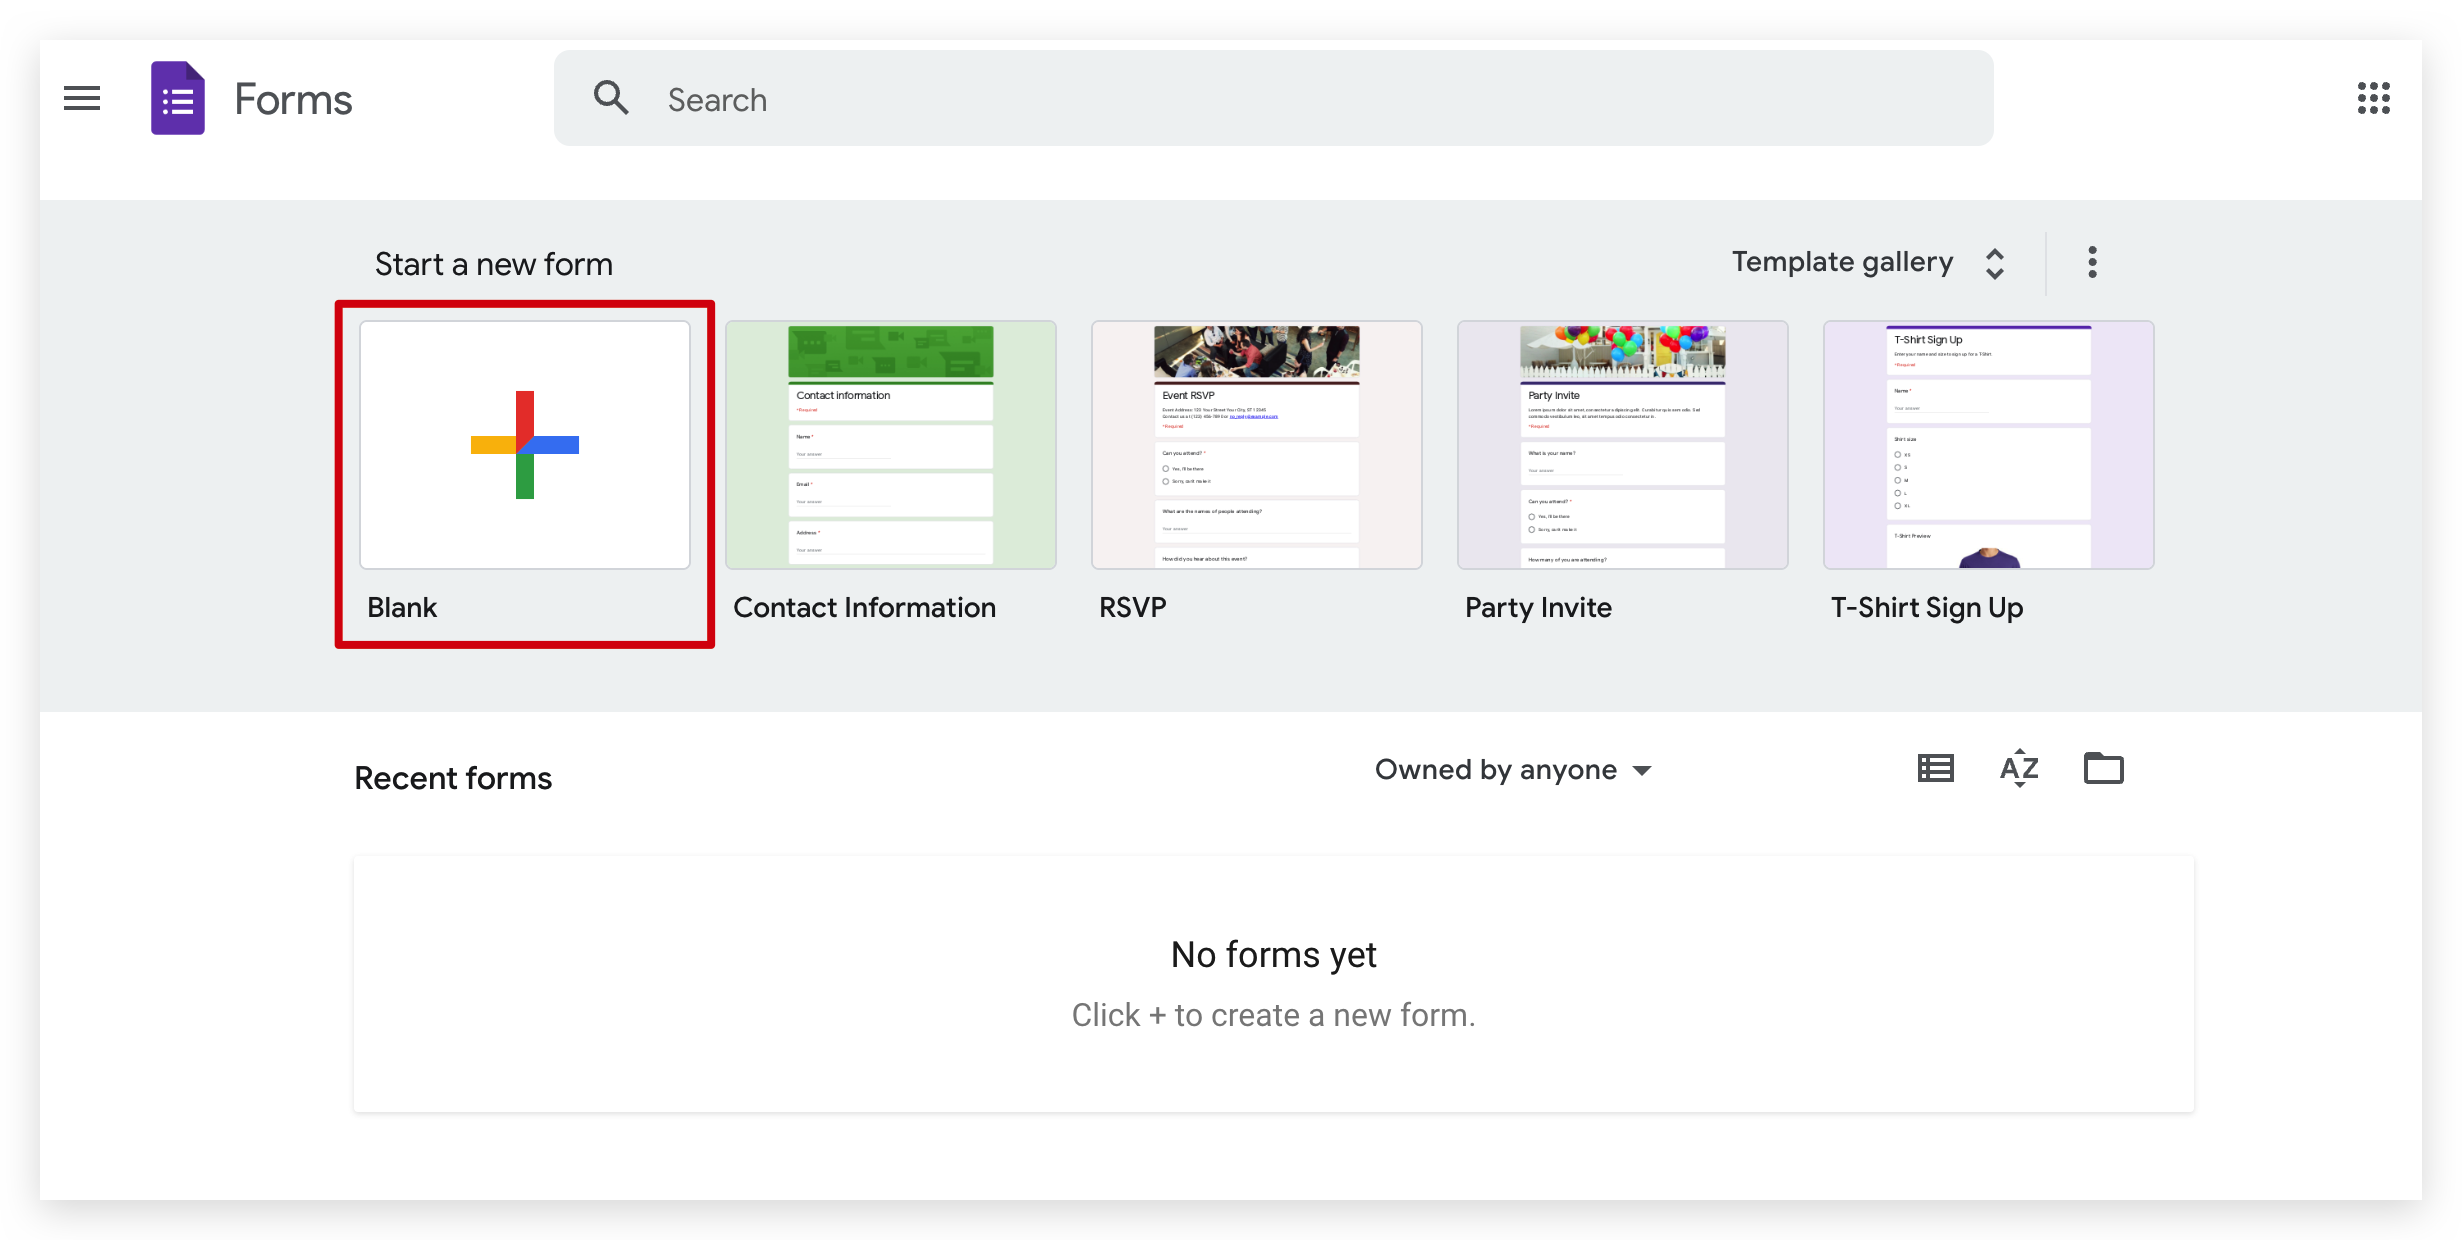This screenshot has width=2462, height=1240.
Task: Open the Contact Information template
Action: (891, 445)
